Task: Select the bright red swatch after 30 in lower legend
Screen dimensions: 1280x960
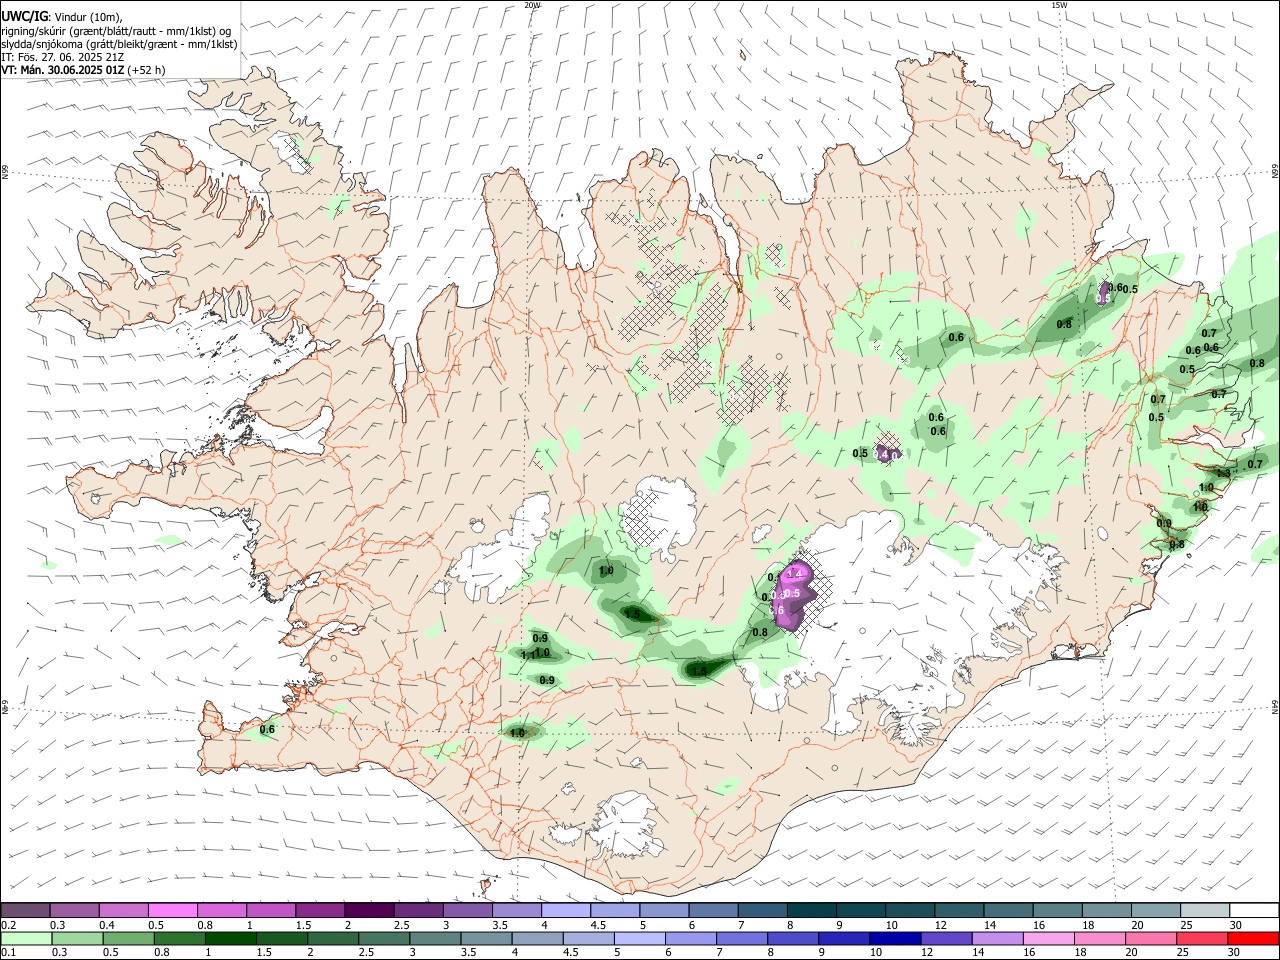Action: pyautogui.click(x=1254, y=938)
